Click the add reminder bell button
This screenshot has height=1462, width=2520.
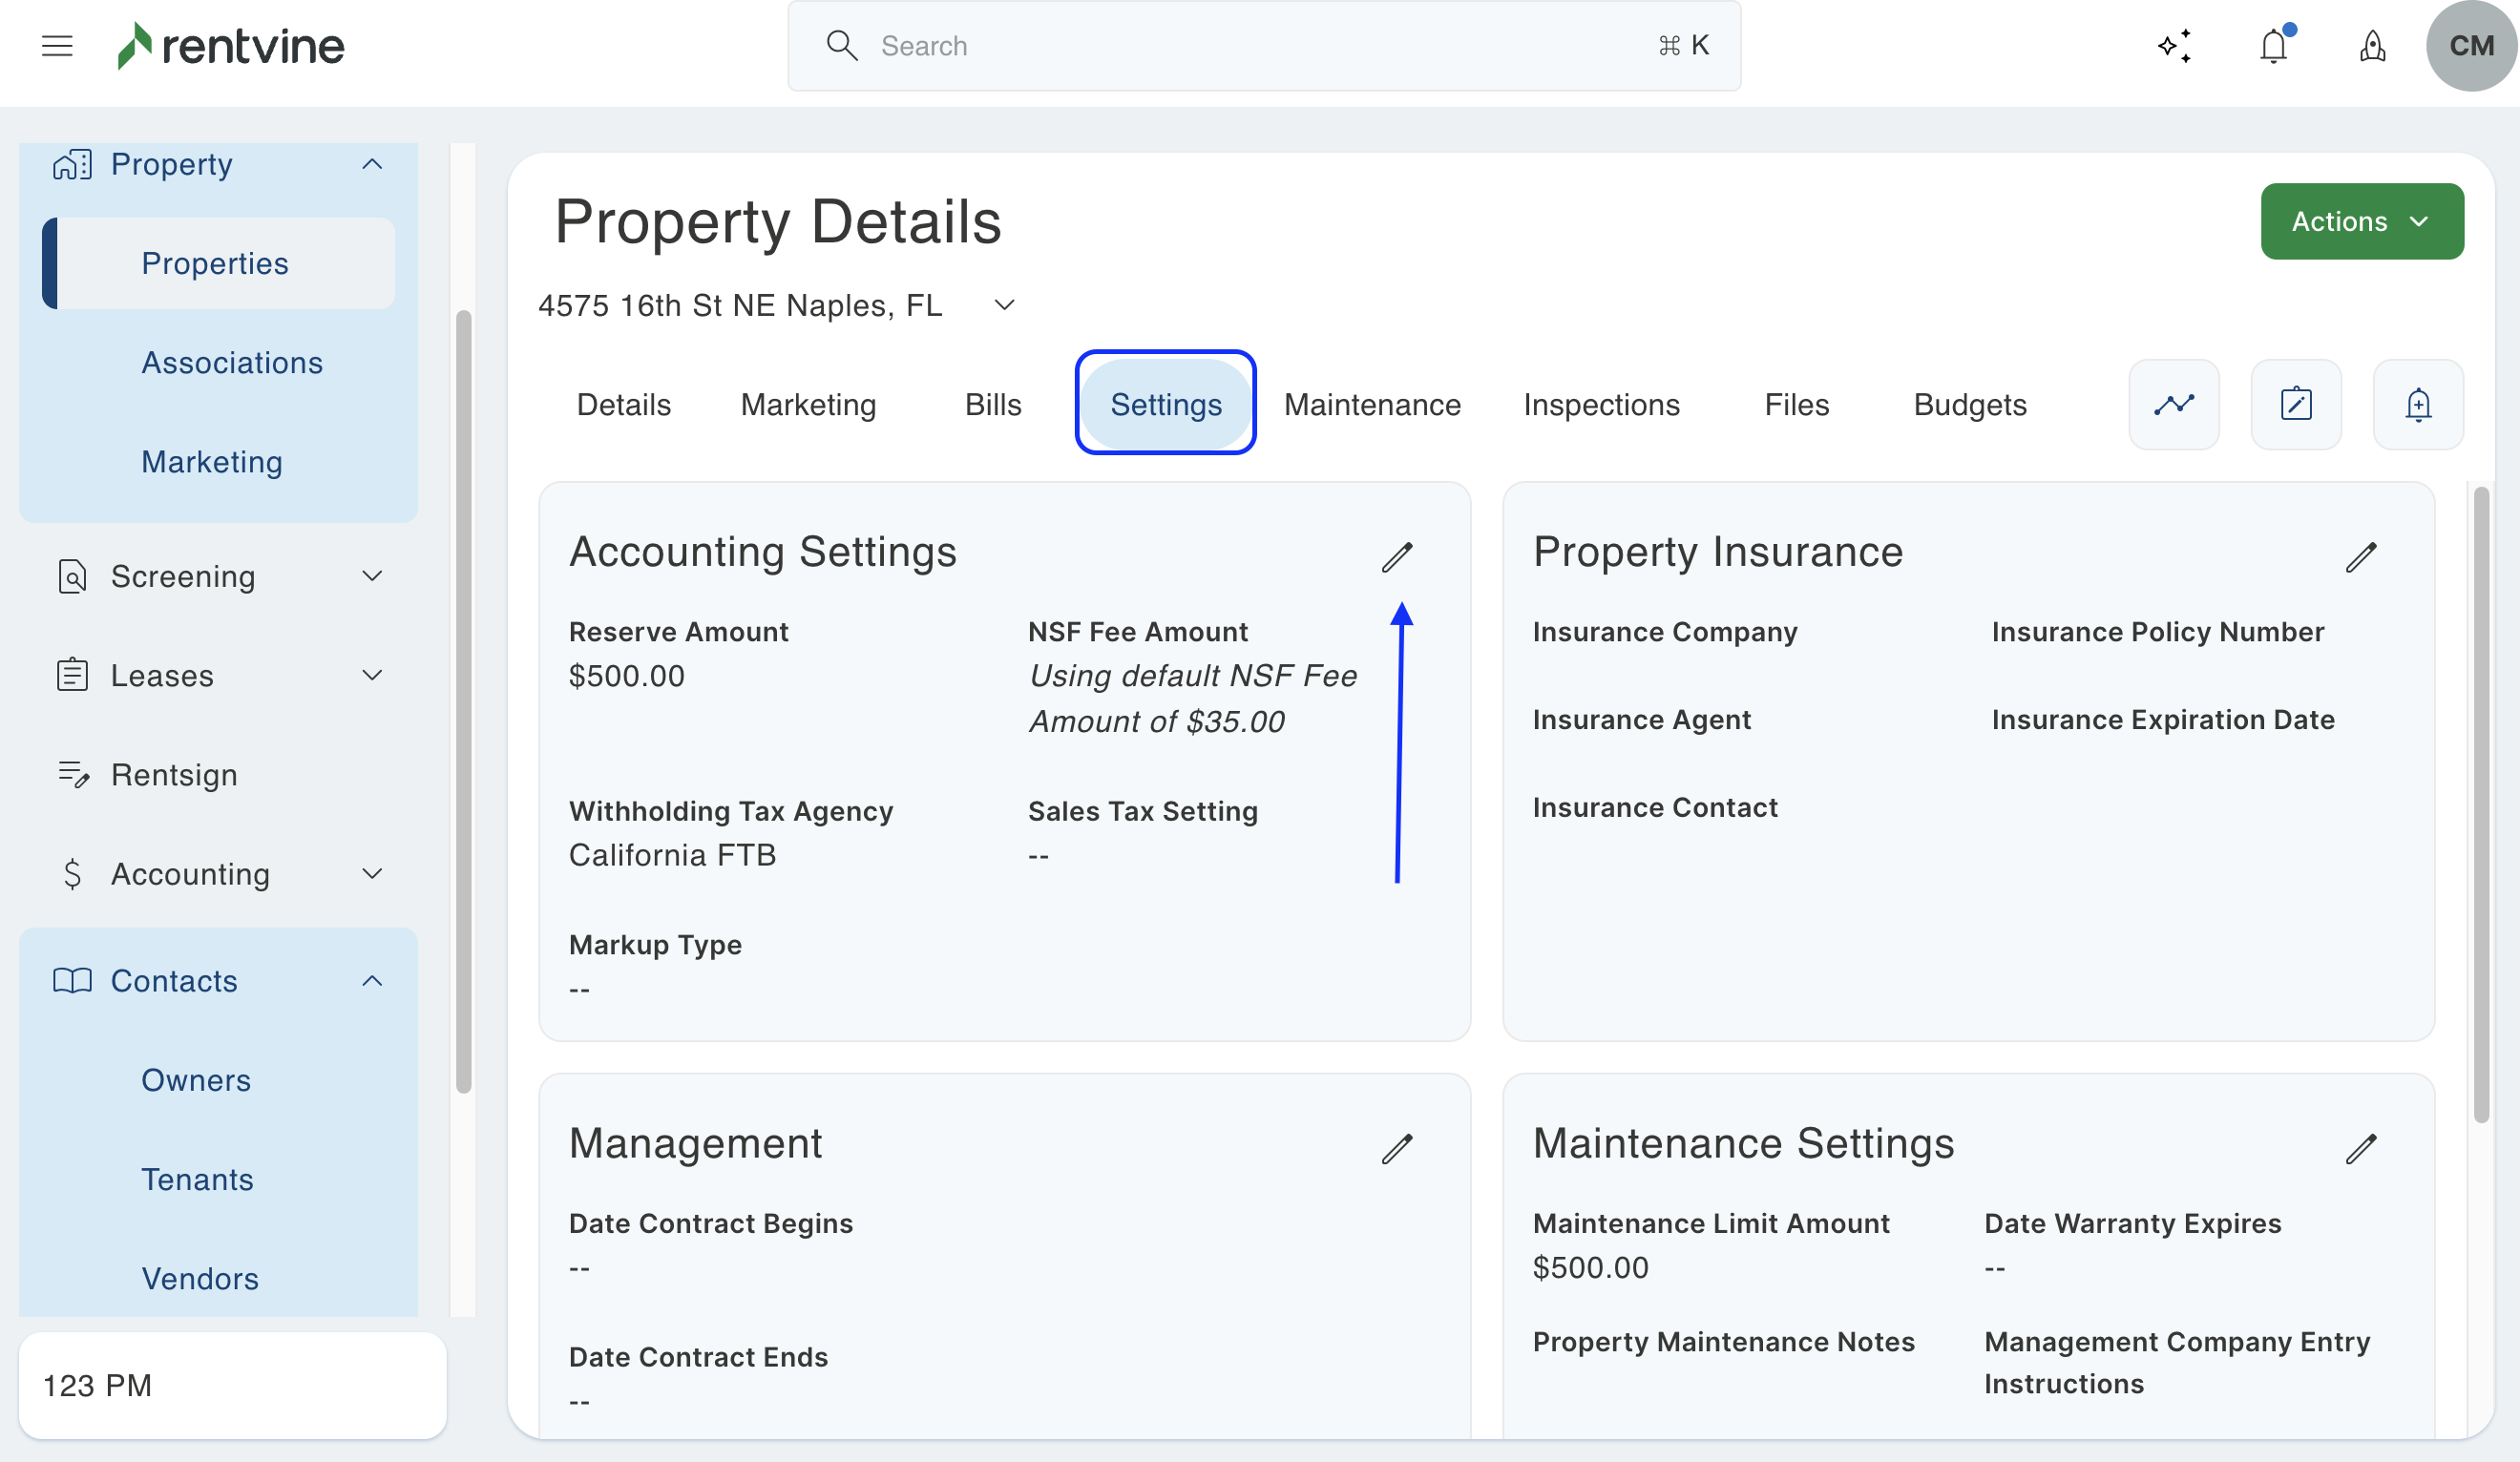(2417, 405)
